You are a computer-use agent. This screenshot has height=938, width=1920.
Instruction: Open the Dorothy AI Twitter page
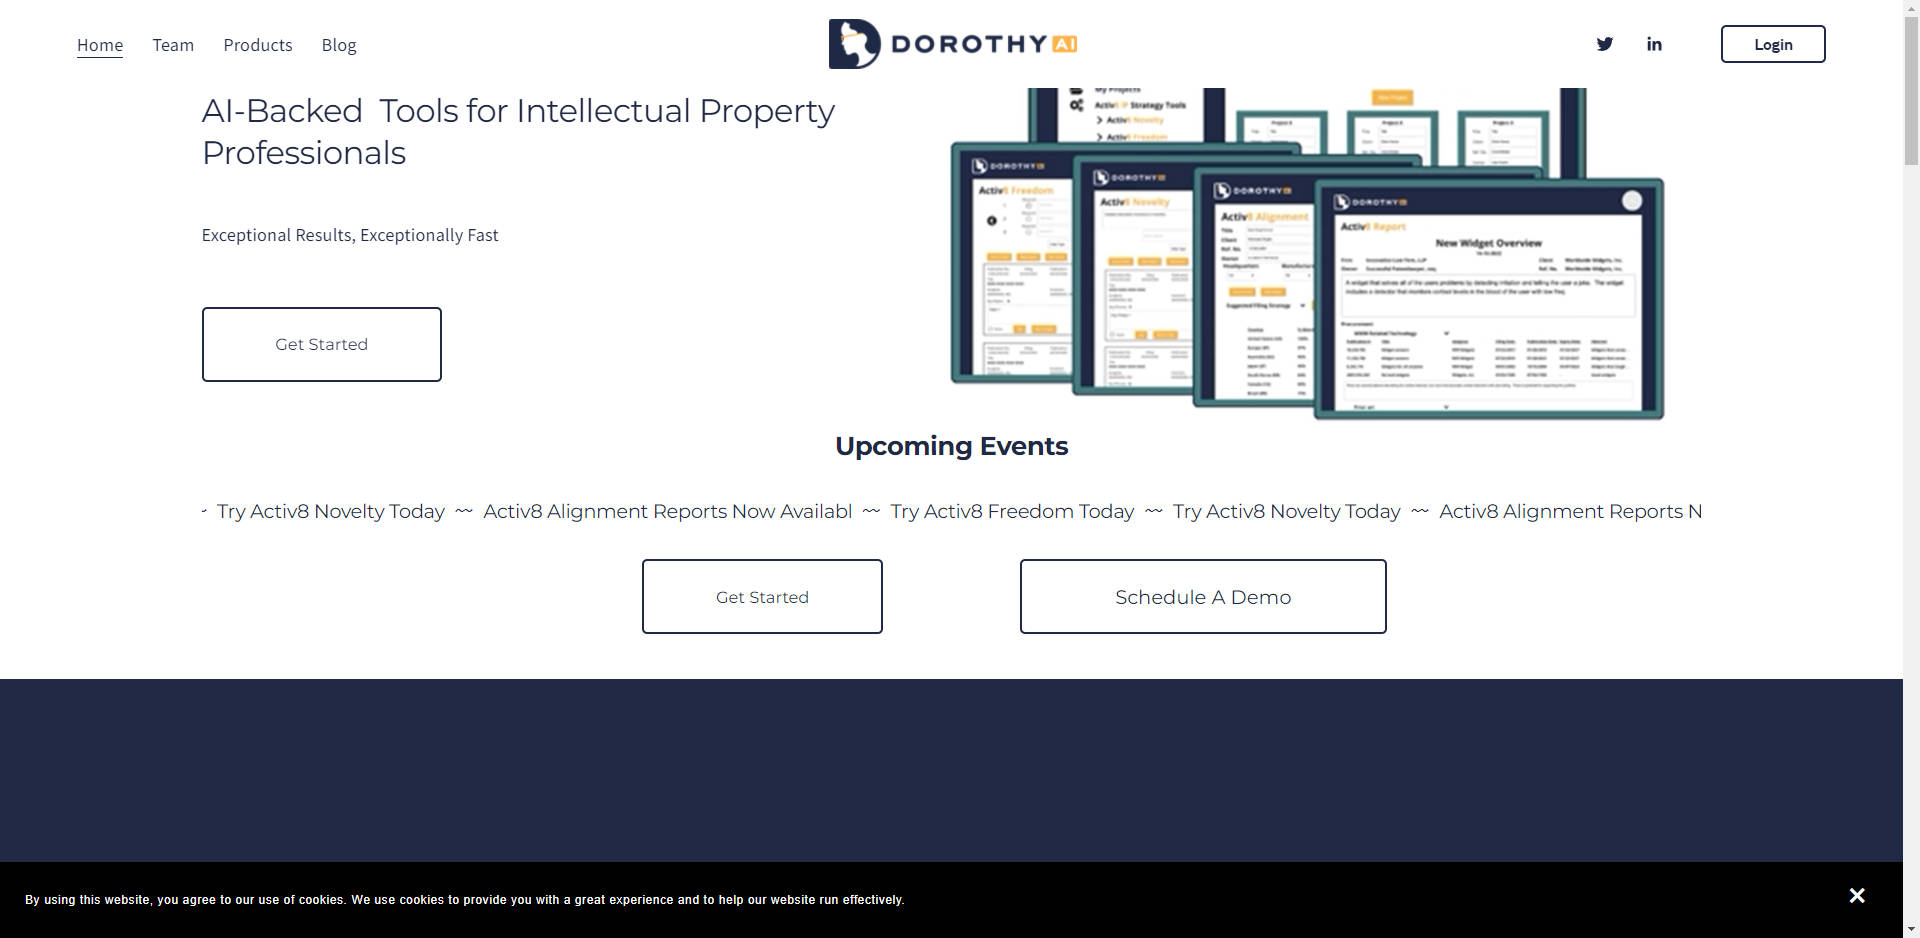click(1604, 44)
